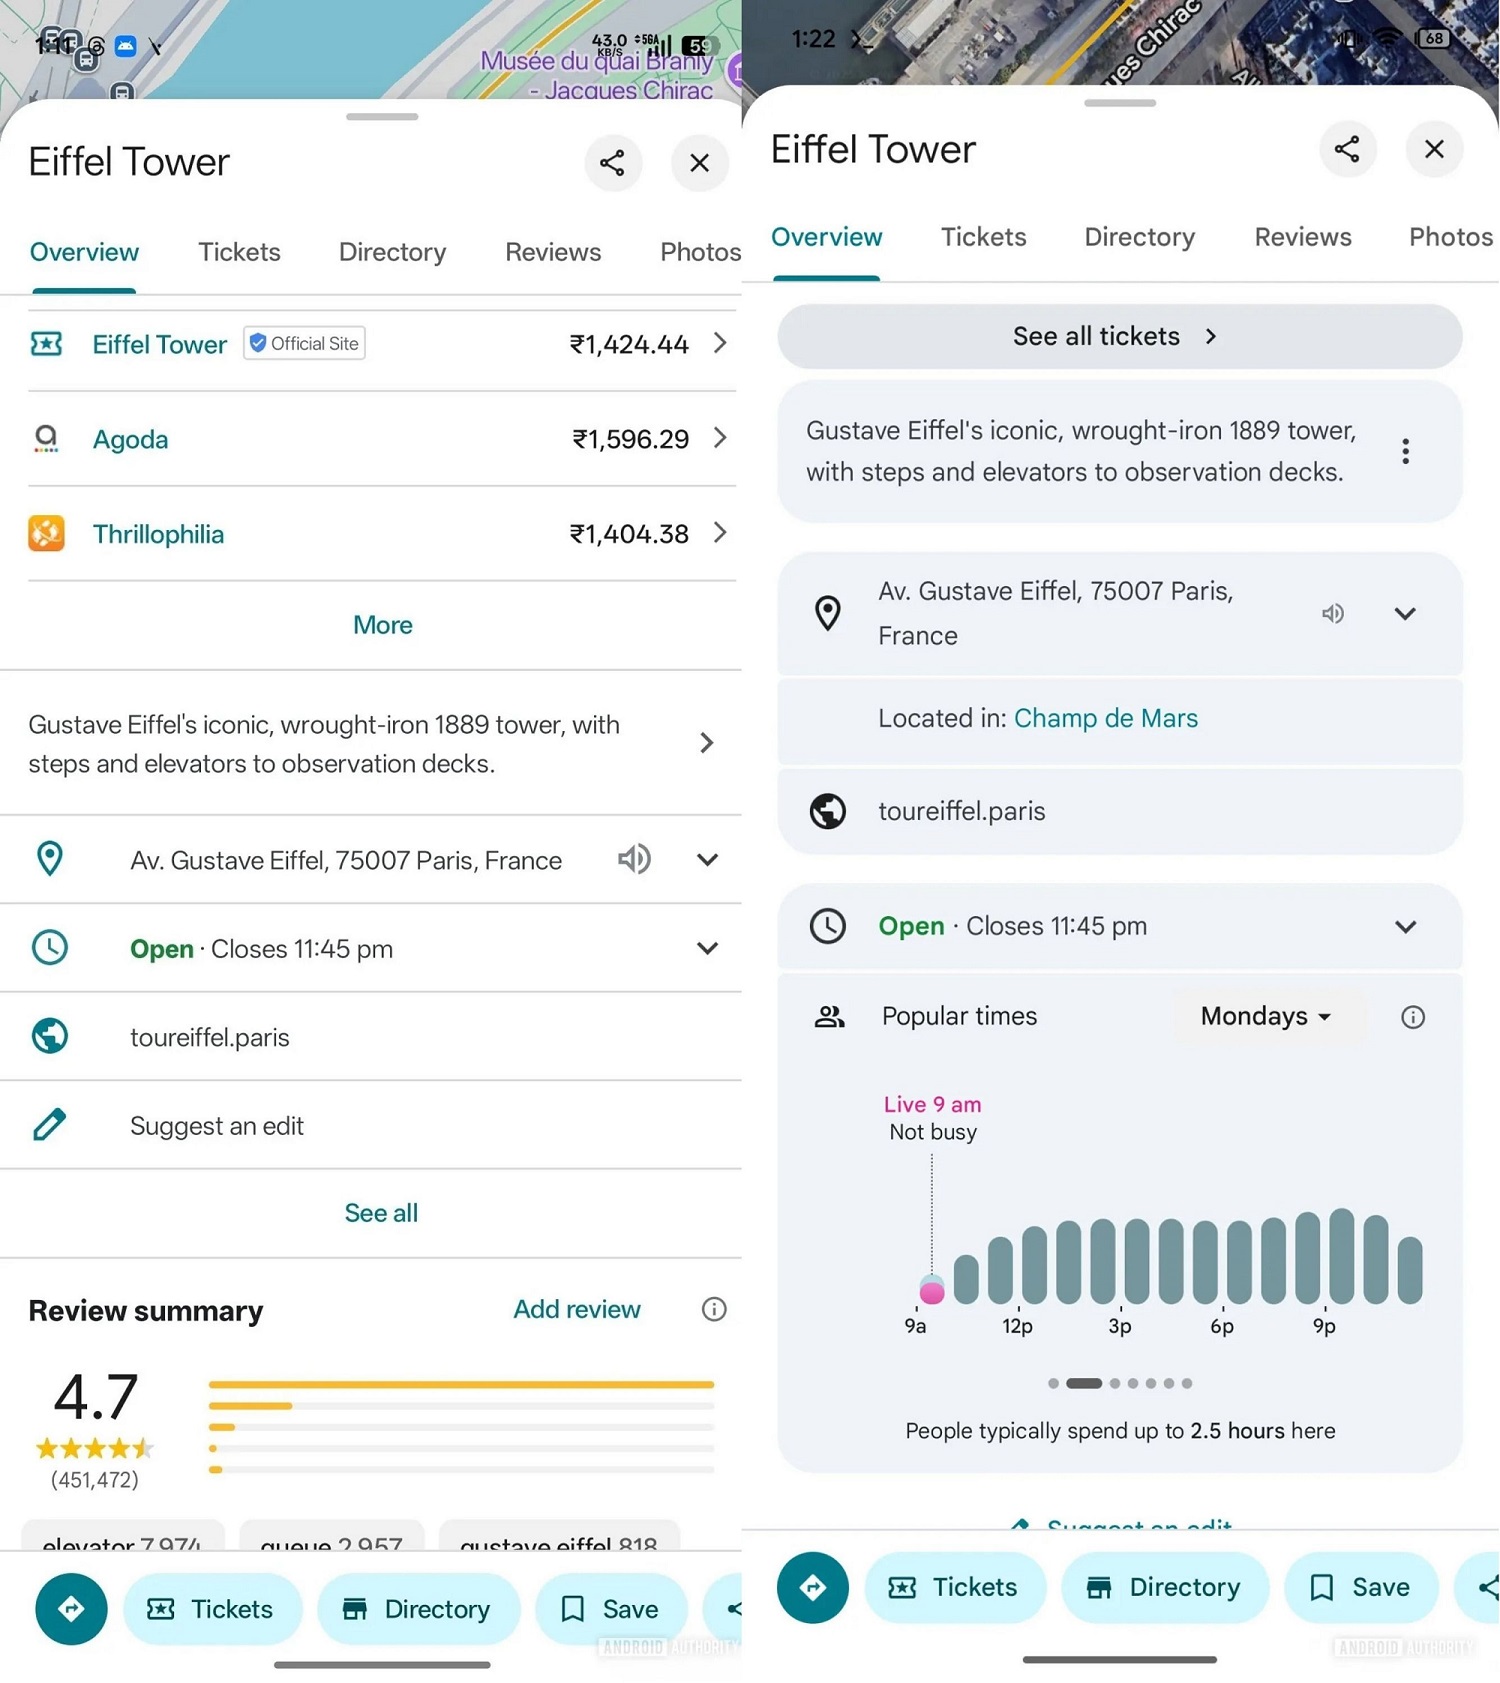The image size is (1500, 1683).
Task: Select the Thrillophilia ticket offer
Action: coord(382,534)
